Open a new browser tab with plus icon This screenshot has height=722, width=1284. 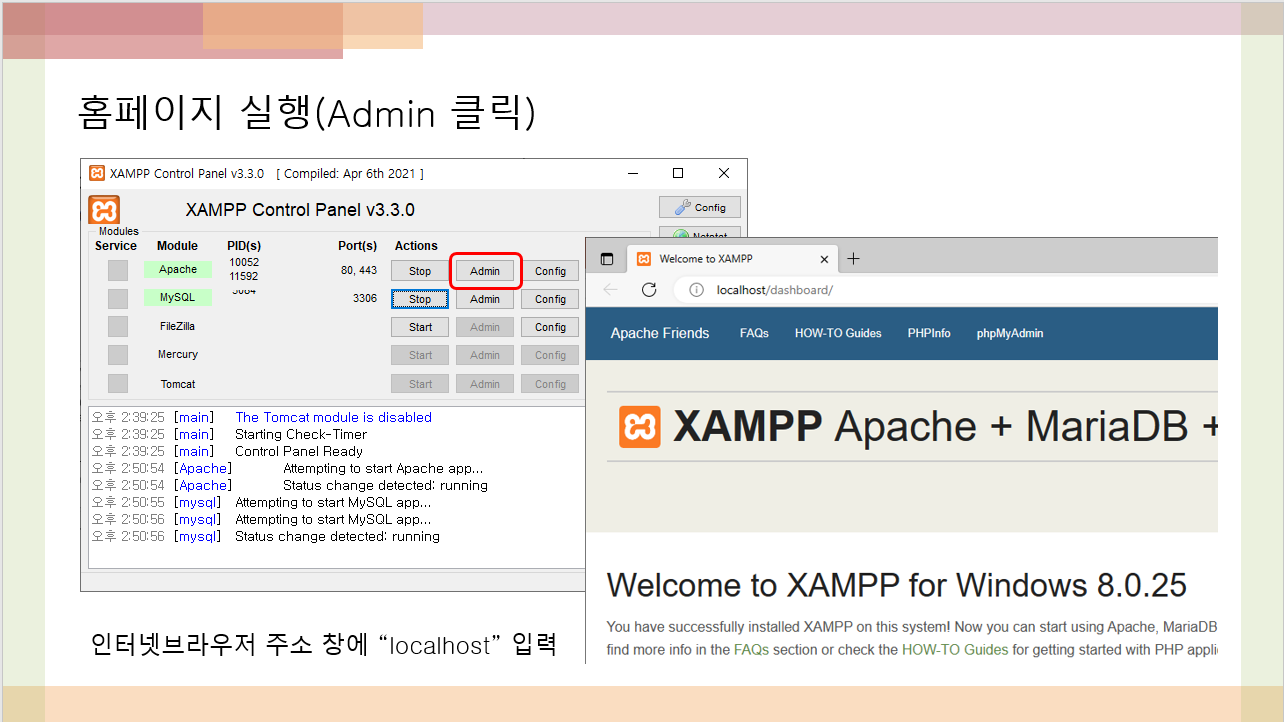pyautogui.click(x=853, y=259)
